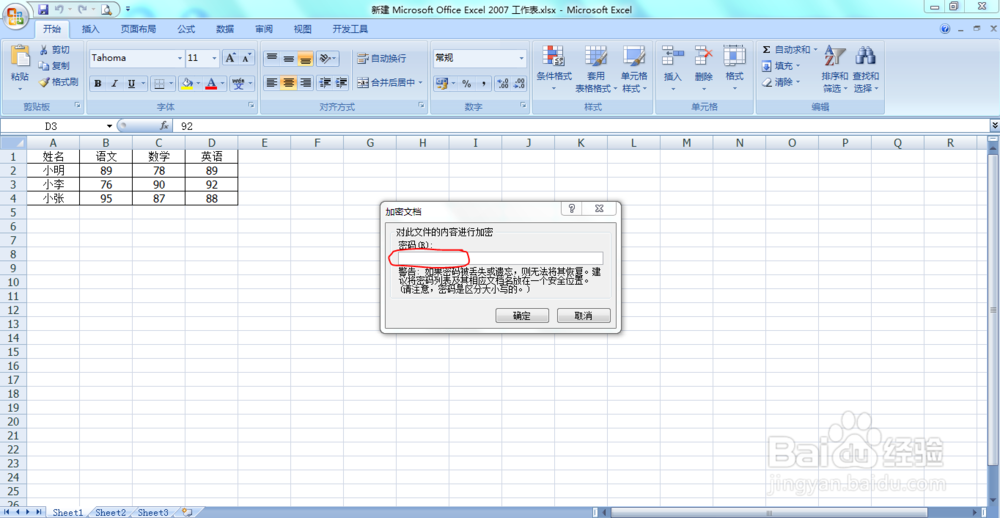Undo the last action
The image size is (1000, 518).
point(59,10)
